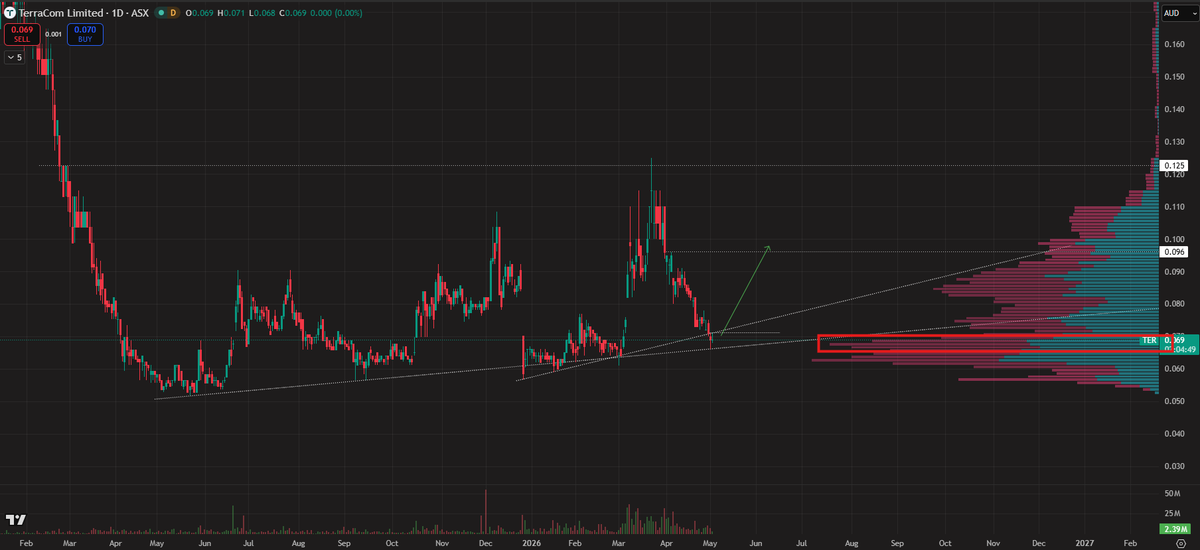The width and height of the screenshot is (1200, 550).
Task: Click the 50M volume scale label
Action: pyautogui.click(x=1171, y=494)
